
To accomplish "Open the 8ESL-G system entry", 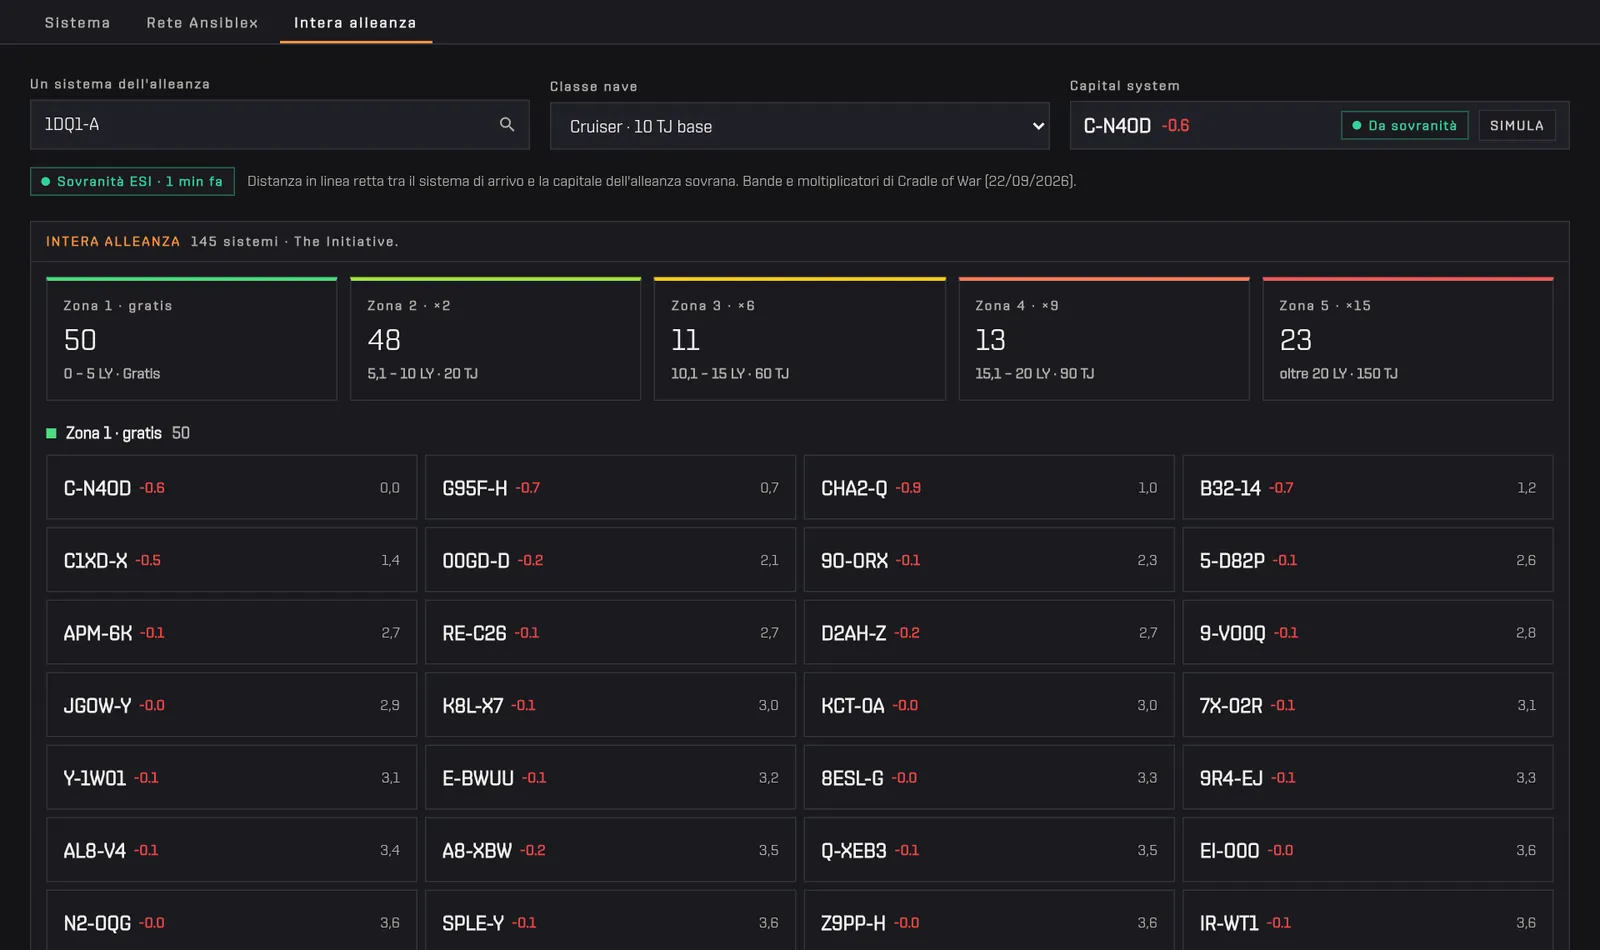I will pyautogui.click(x=989, y=777).
